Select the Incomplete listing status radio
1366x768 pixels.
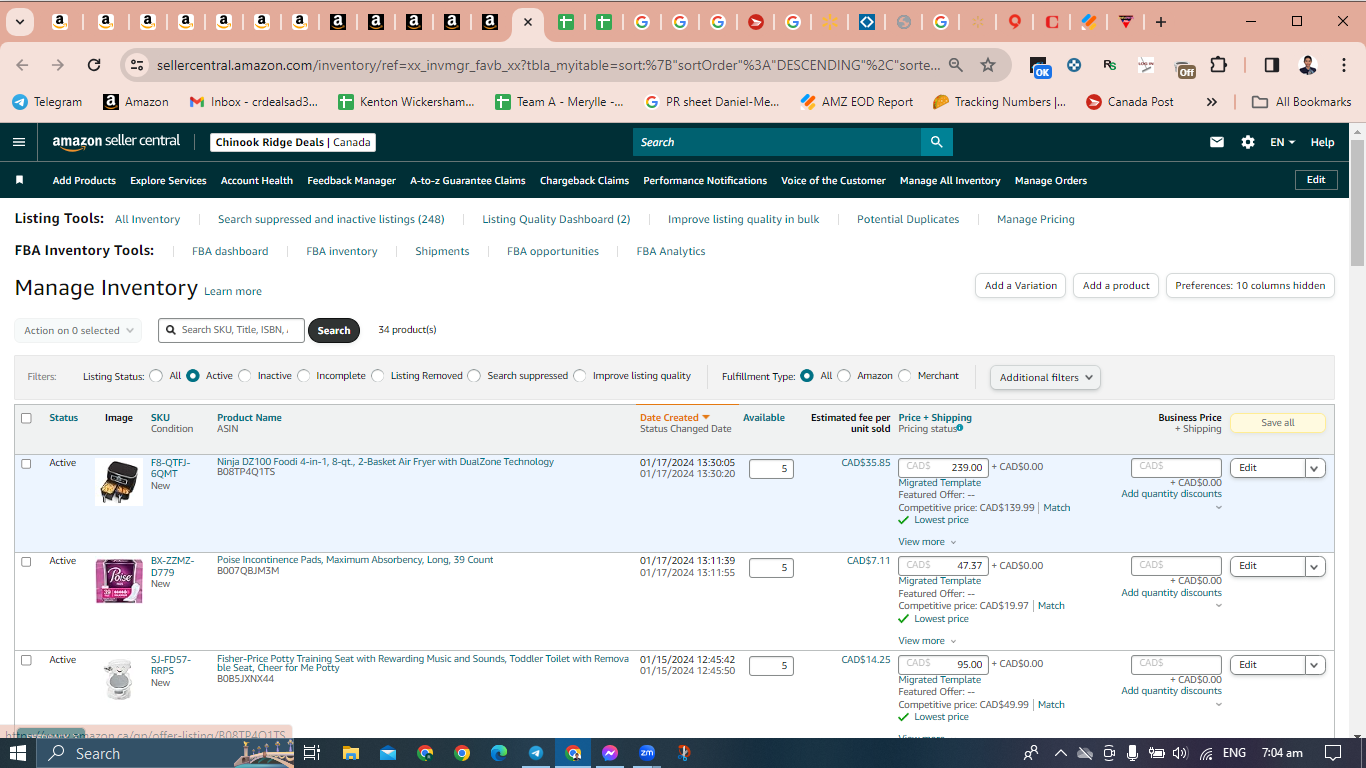304,376
